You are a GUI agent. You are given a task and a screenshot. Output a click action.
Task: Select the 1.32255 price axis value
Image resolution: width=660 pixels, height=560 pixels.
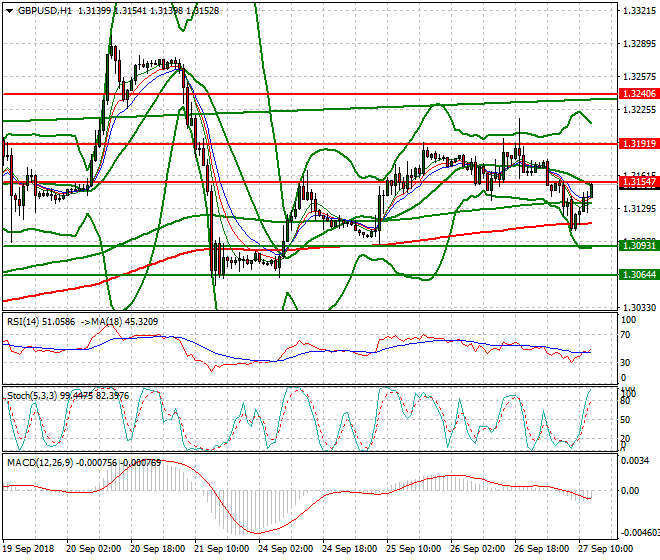coord(639,110)
